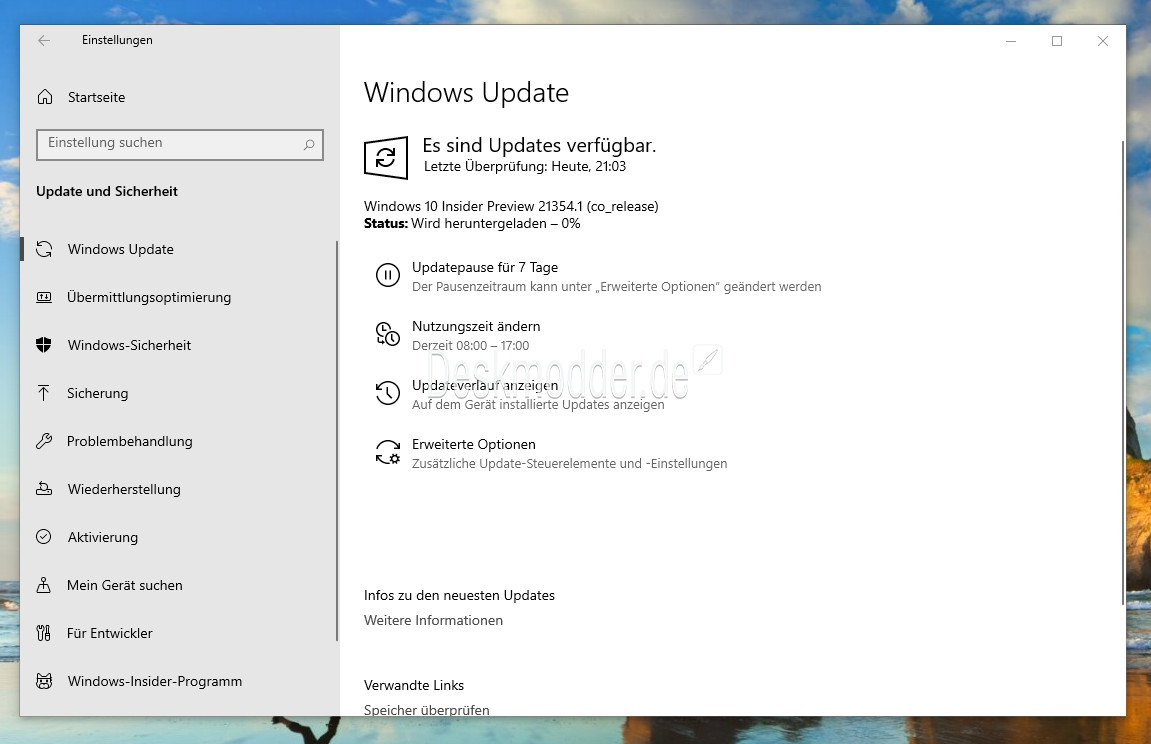Click the Startseite home icon

click(x=45, y=97)
